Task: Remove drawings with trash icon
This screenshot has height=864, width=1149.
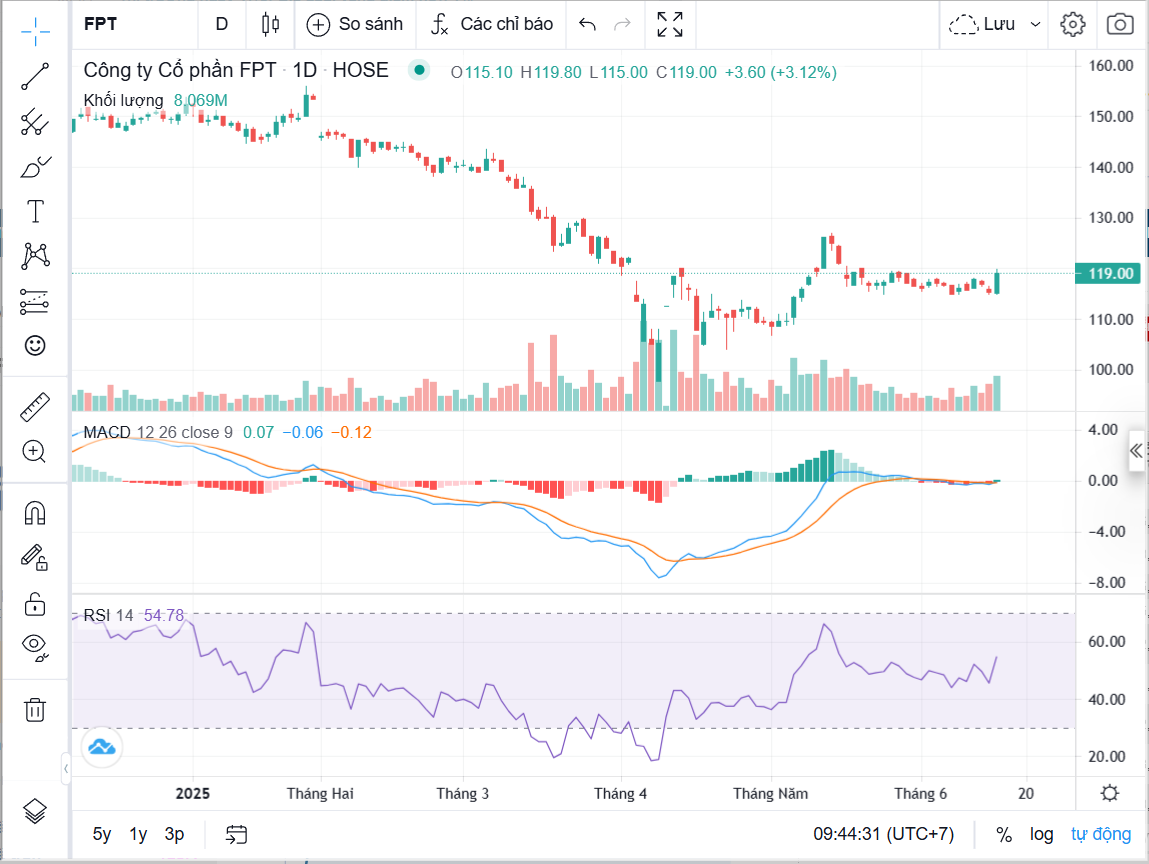Action: click(35, 709)
